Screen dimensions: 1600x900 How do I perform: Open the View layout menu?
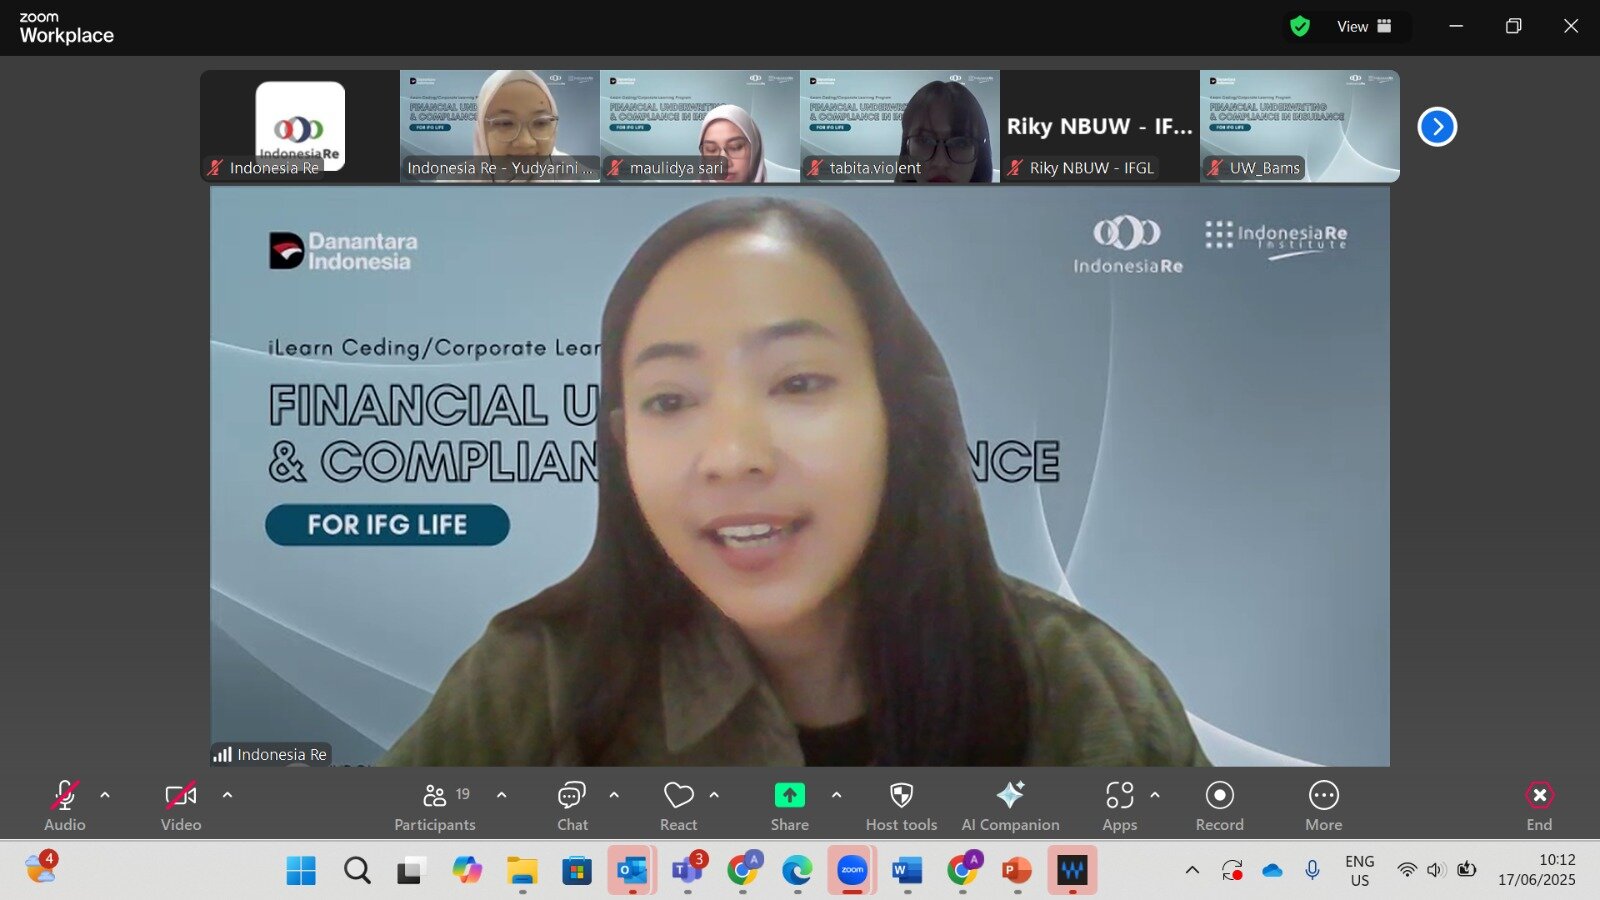(1364, 26)
